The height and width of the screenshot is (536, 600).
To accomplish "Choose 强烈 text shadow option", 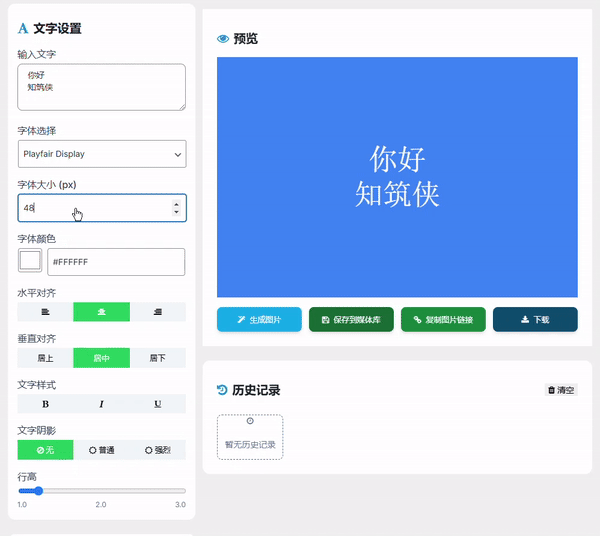I will pyautogui.click(x=157, y=450).
